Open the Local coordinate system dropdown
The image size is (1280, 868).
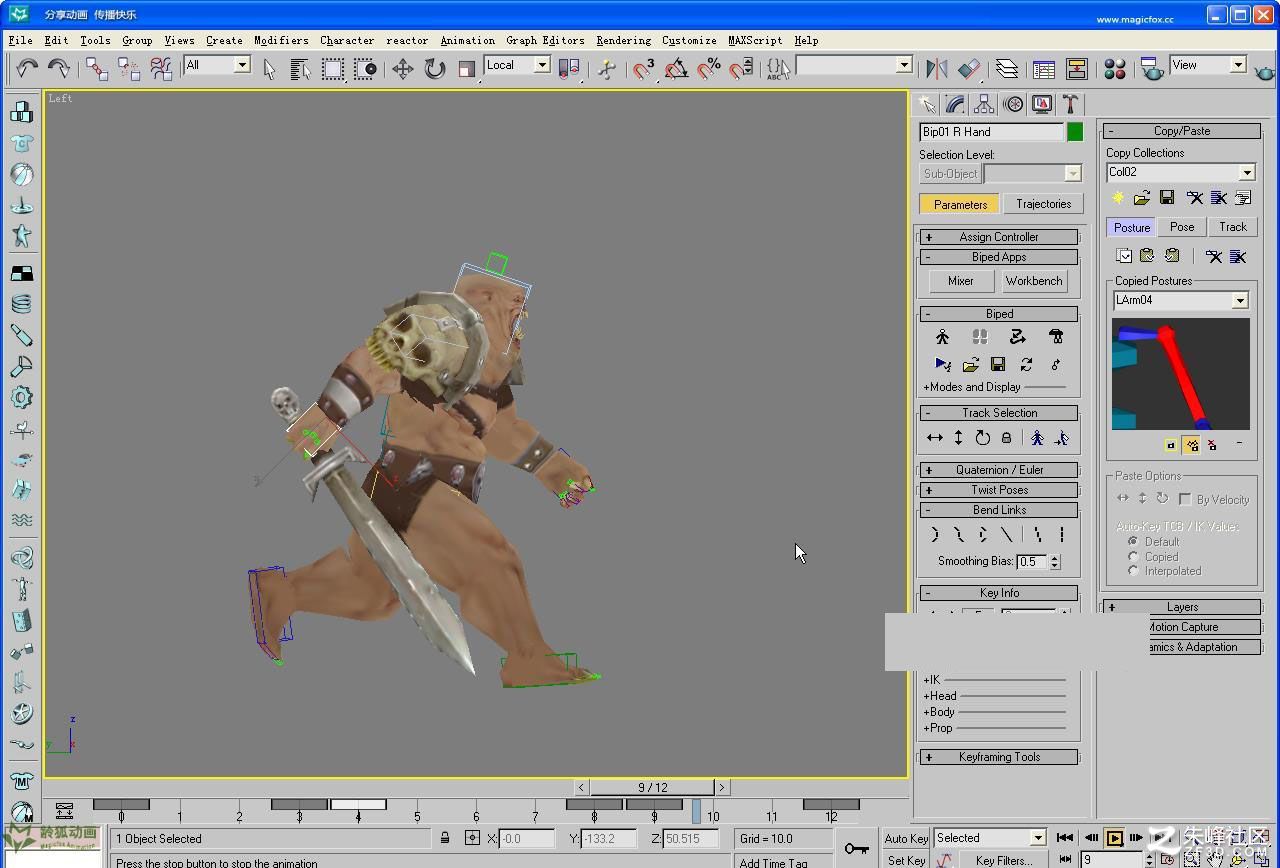coord(542,65)
